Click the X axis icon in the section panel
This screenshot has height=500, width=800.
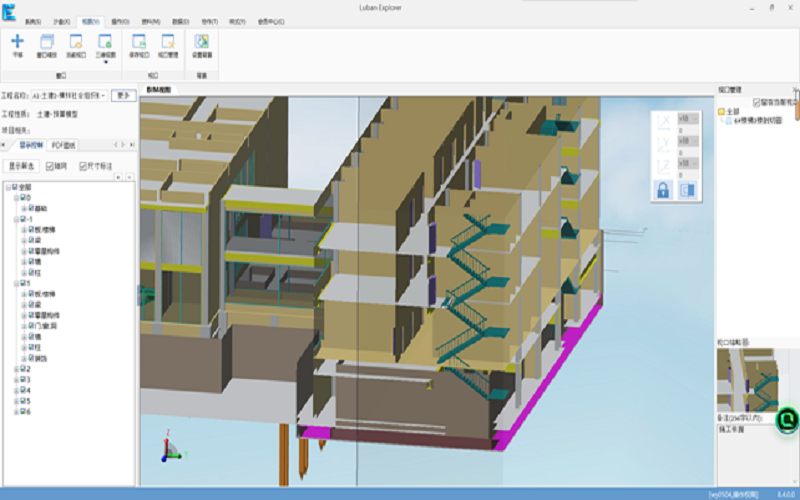point(663,121)
